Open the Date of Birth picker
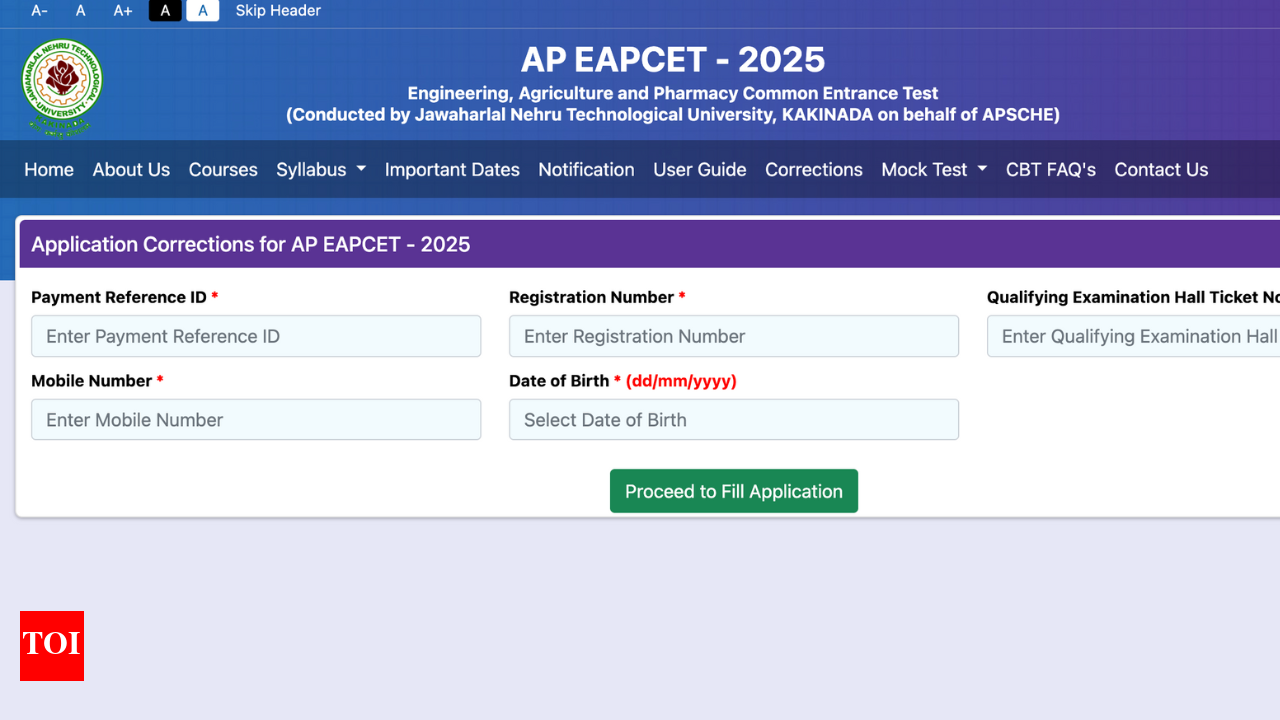 click(x=733, y=420)
